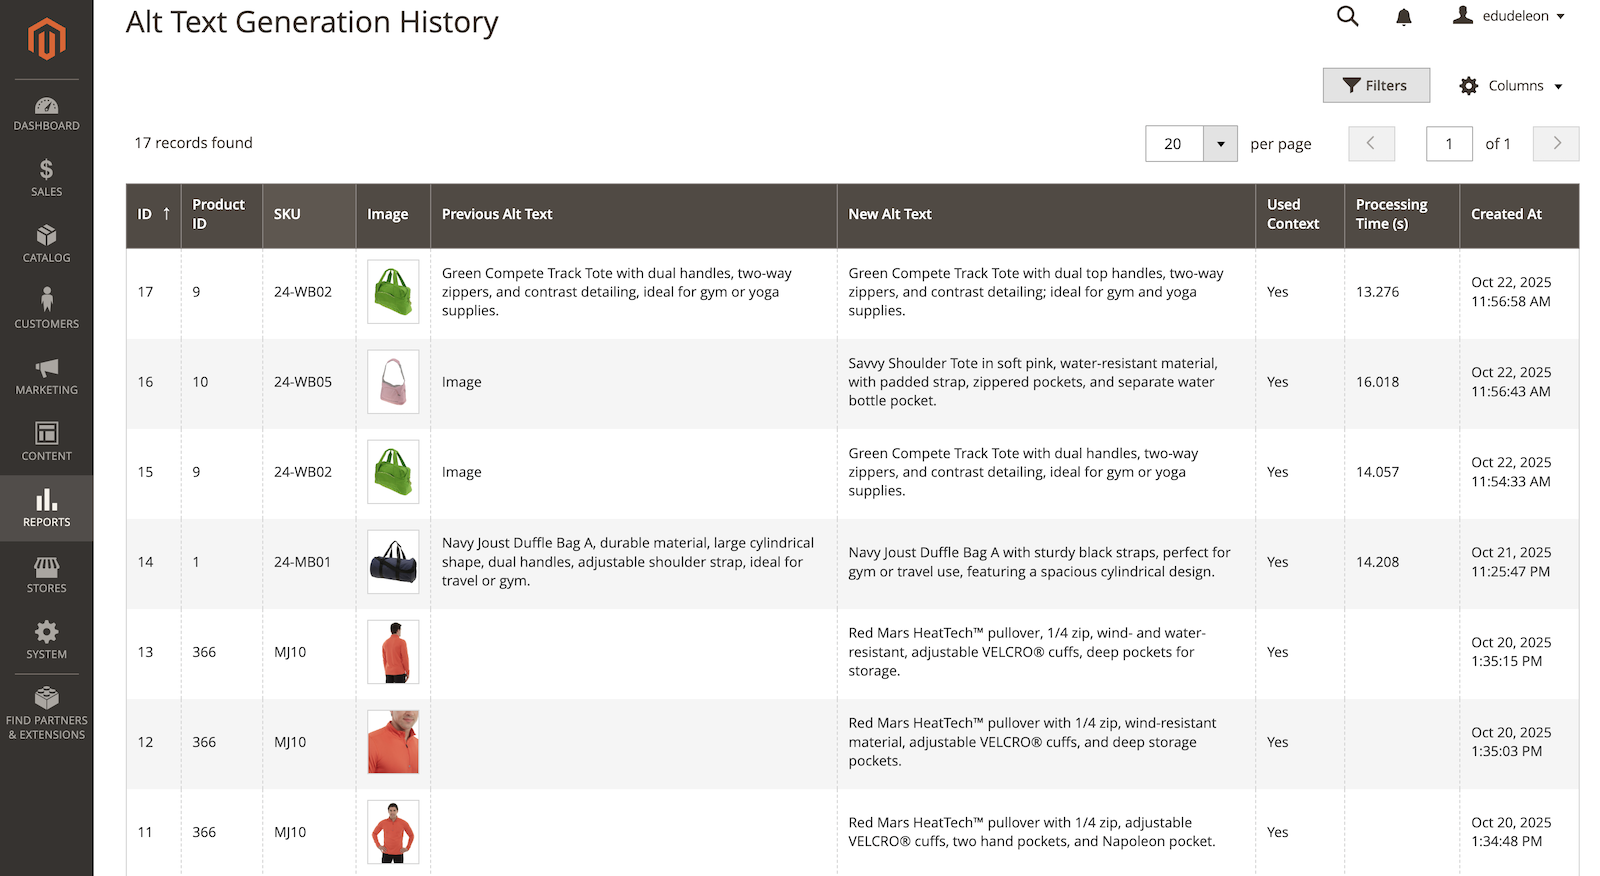Image resolution: width=1600 pixels, height=876 pixels.
Task: Sort by Previous Alt Text header
Action: tap(633, 215)
